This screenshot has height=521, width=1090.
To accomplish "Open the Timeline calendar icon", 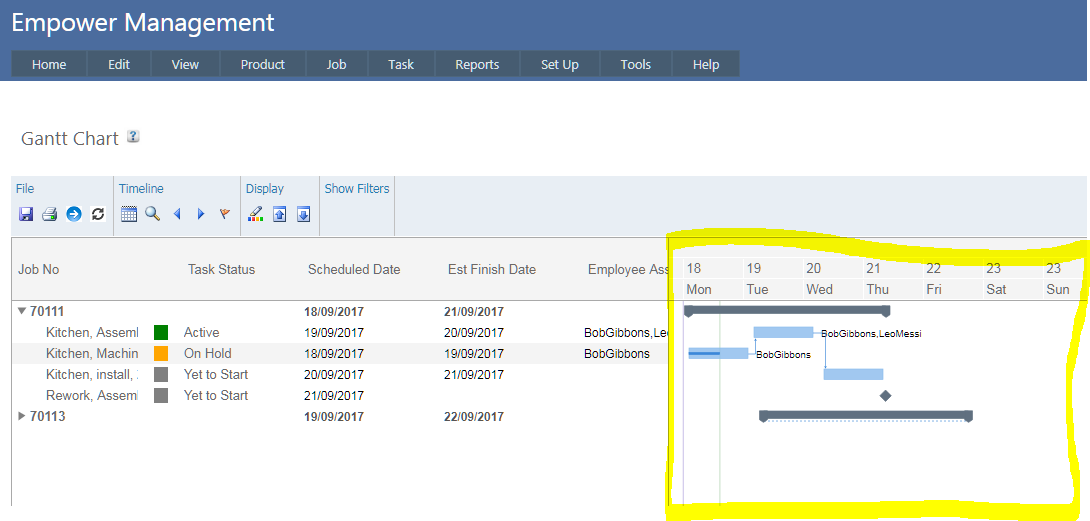I will click(x=129, y=214).
